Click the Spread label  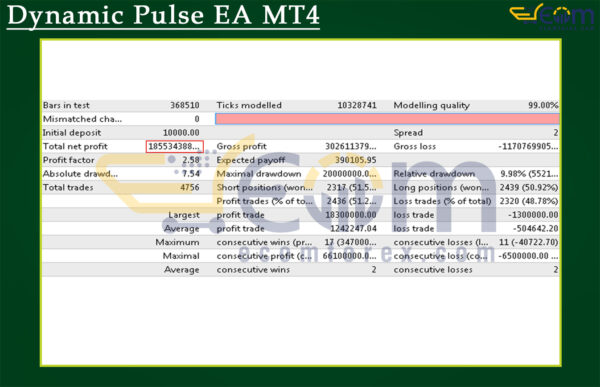[x=408, y=133]
